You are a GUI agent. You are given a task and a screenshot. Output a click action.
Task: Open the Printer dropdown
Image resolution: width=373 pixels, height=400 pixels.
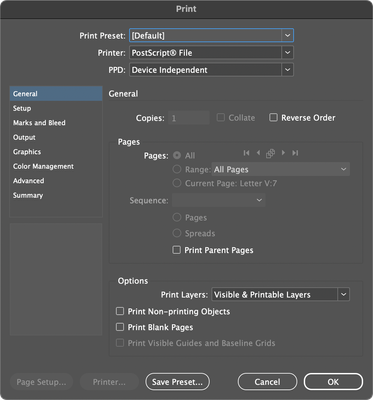pyautogui.click(x=211, y=53)
